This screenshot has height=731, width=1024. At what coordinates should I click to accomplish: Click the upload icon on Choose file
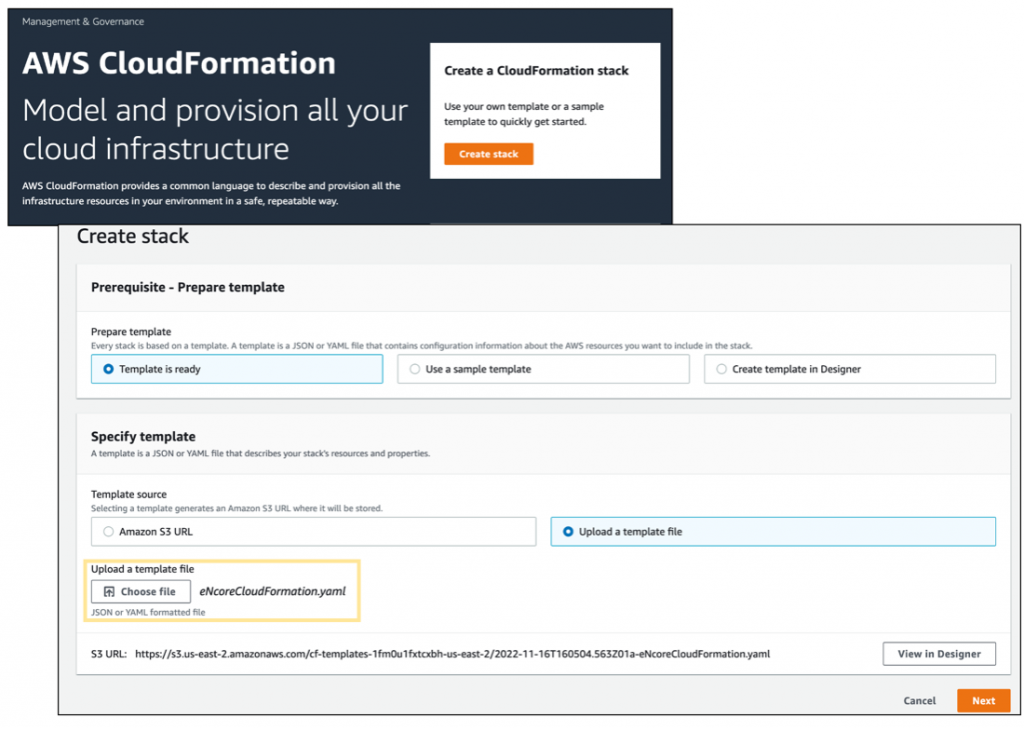pyautogui.click(x=109, y=592)
